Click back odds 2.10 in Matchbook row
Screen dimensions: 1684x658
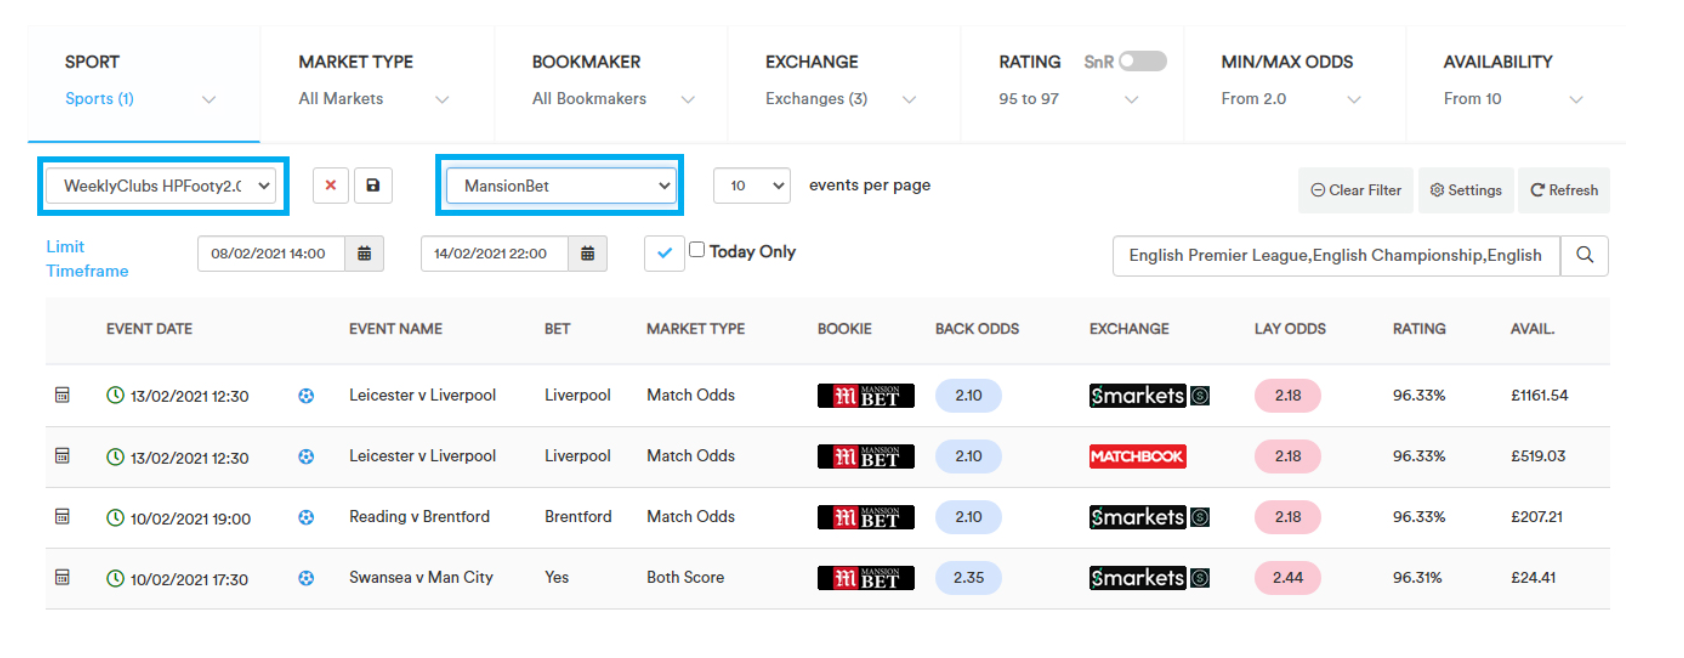(968, 456)
